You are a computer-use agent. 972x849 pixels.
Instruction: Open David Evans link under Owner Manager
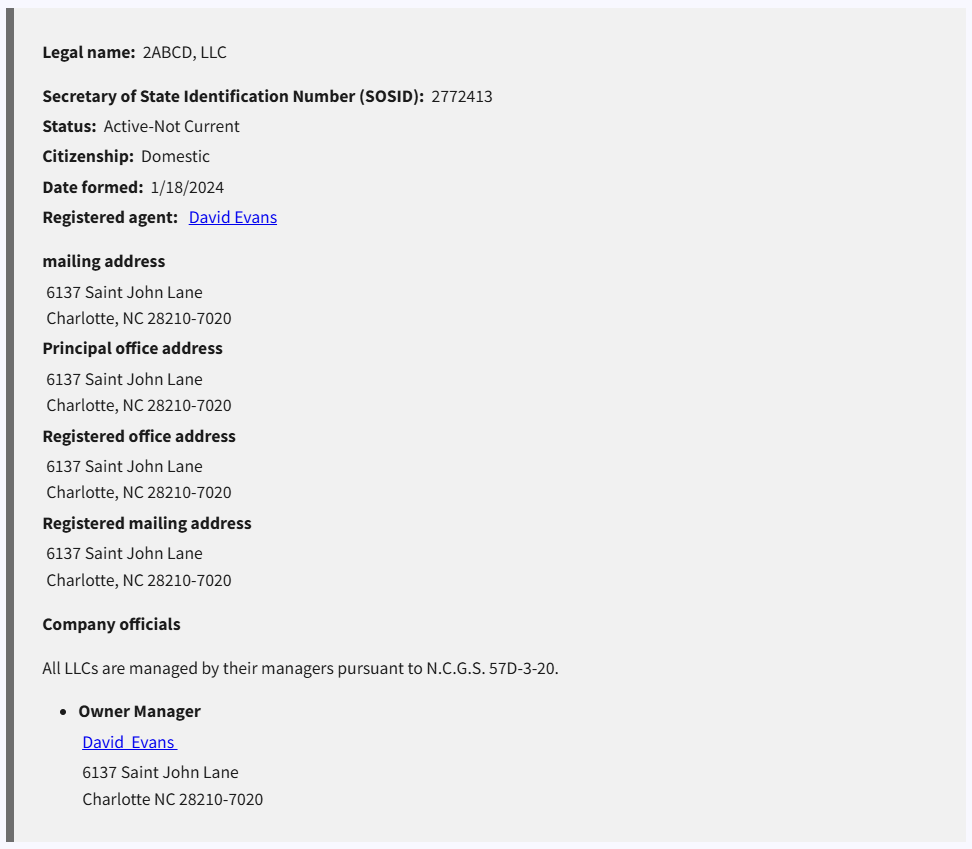click(129, 742)
